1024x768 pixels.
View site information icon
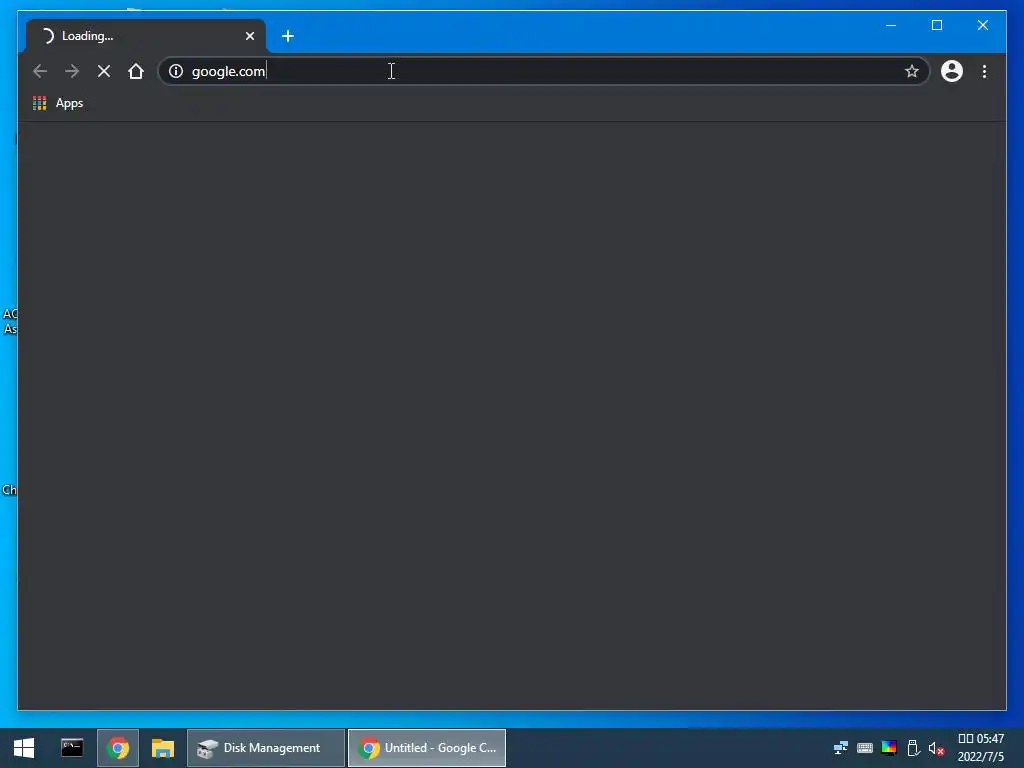pyautogui.click(x=176, y=71)
